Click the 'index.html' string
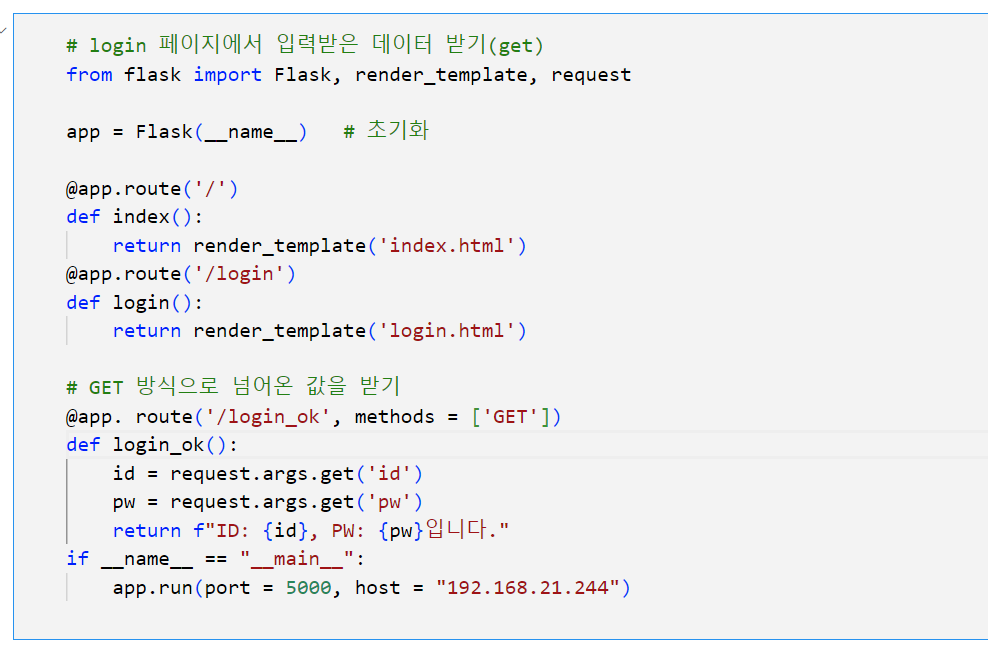Screen dimensions: 988x647 [447, 245]
